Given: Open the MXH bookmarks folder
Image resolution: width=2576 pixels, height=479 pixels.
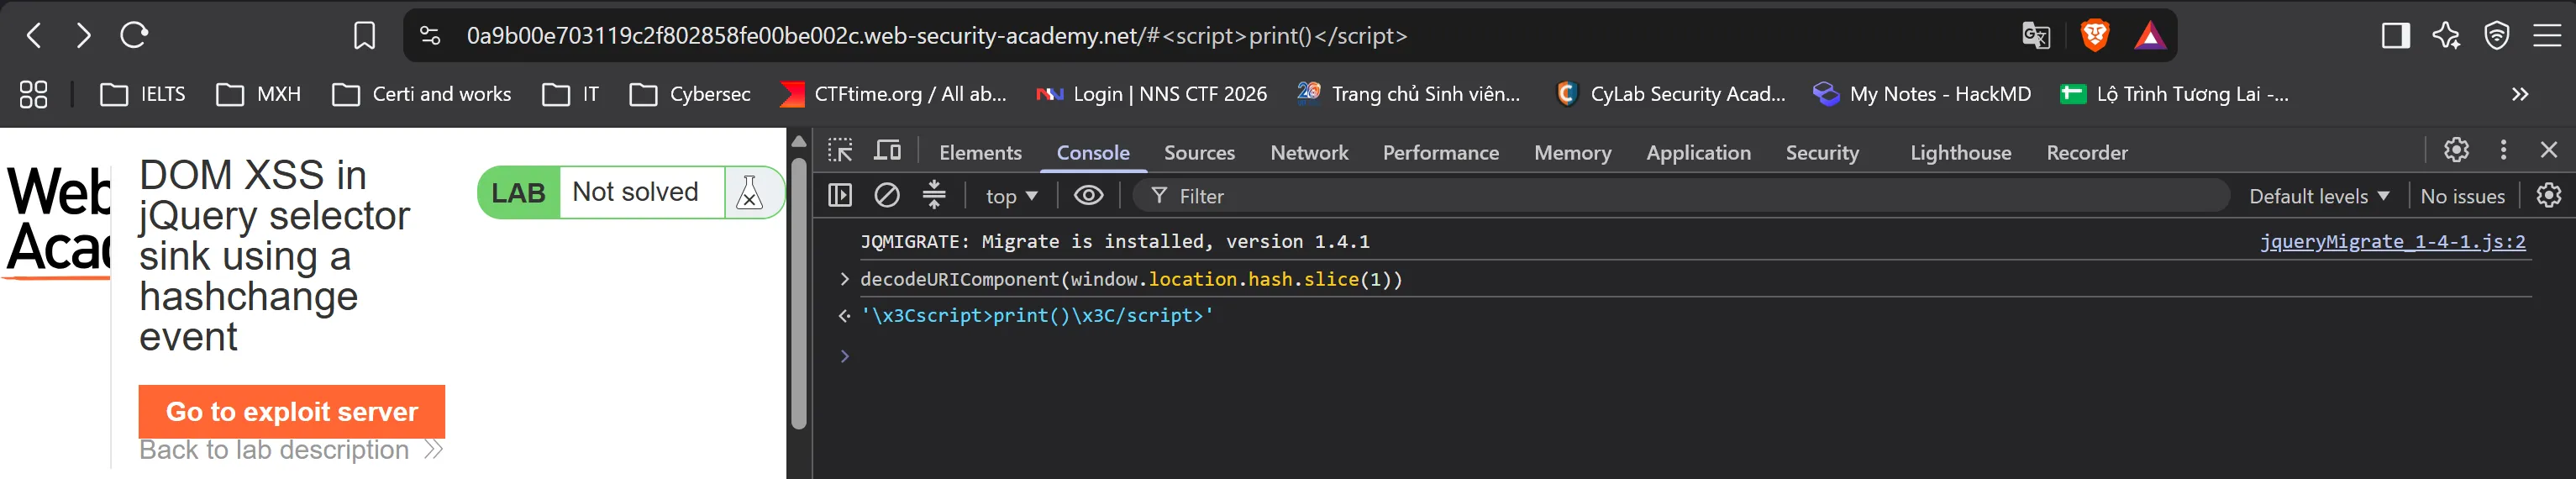Looking at the screenshot, I should 259,94.
